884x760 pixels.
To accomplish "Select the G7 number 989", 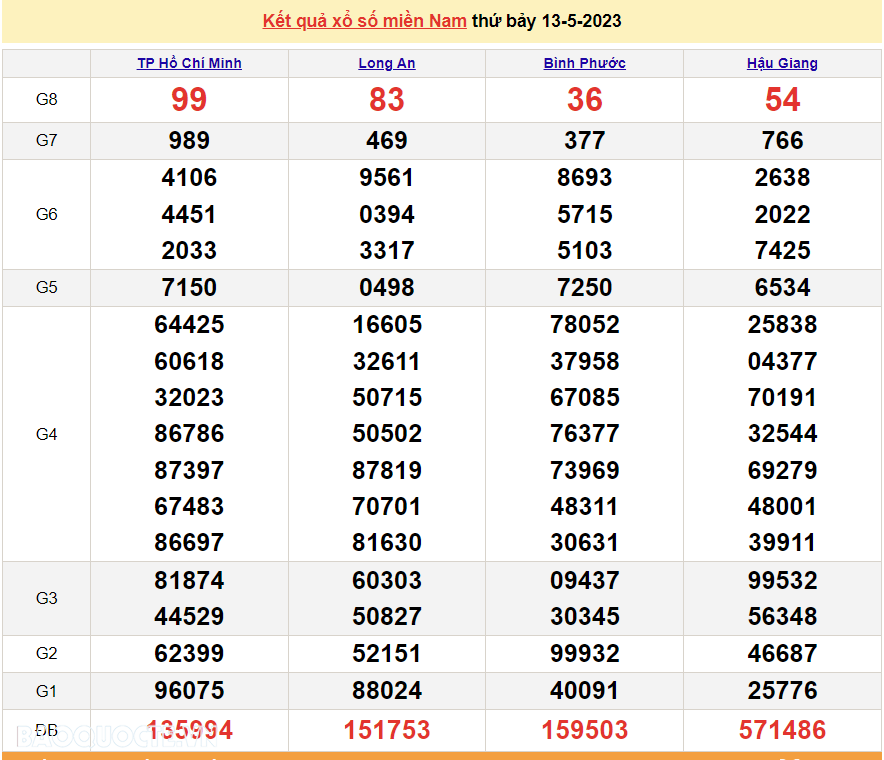I will pyautogui.click(x=189, y=141).
